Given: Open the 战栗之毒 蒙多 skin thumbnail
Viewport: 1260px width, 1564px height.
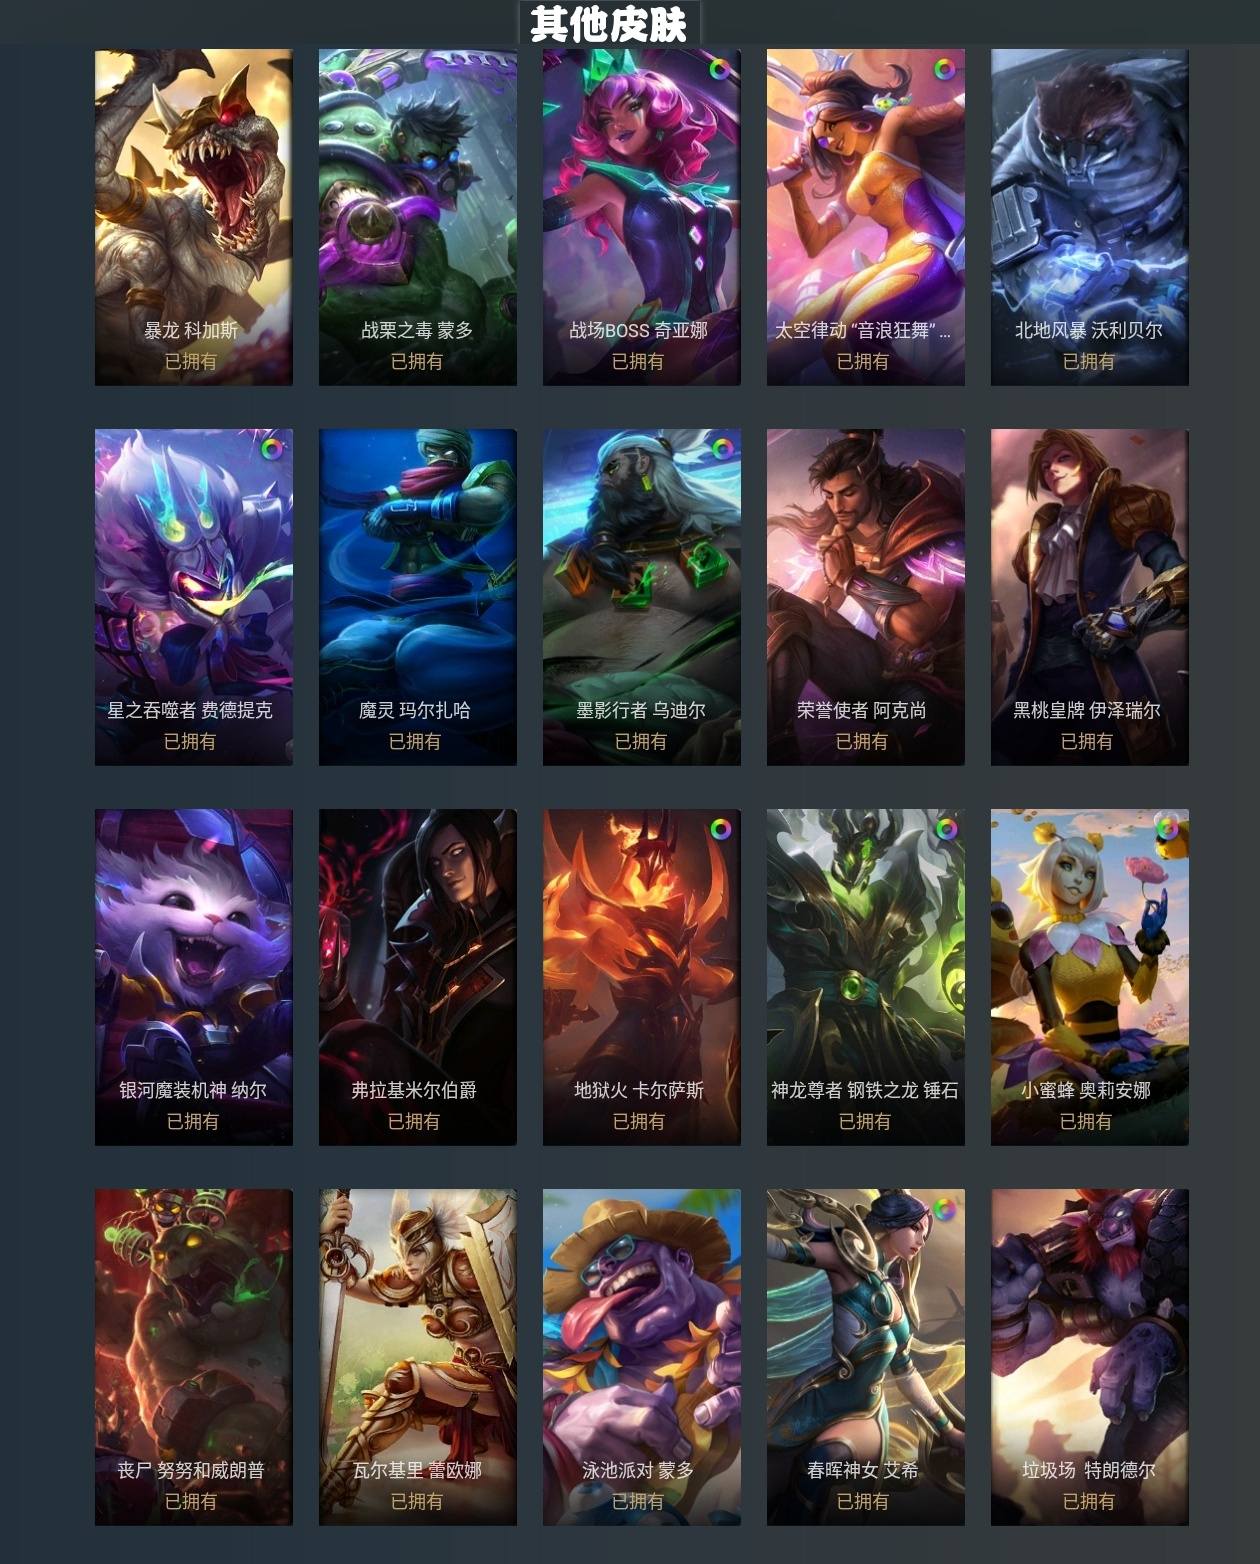Looking at the screenshot, I should 418,217.
